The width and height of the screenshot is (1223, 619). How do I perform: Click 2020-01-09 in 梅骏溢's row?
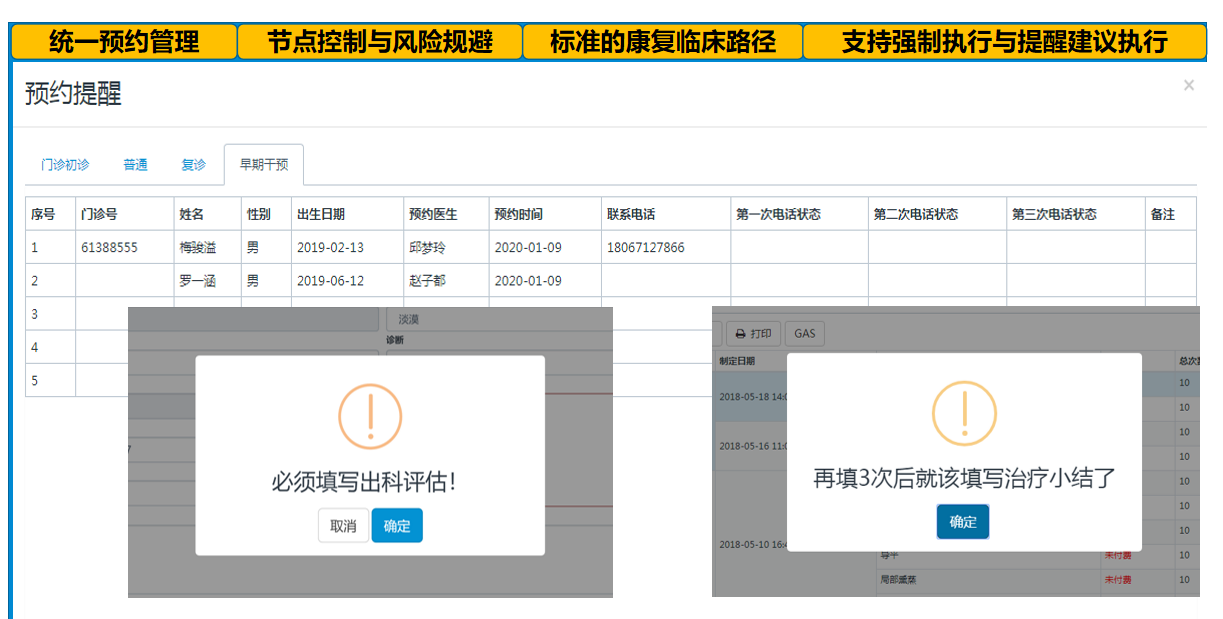coord(528,247)
